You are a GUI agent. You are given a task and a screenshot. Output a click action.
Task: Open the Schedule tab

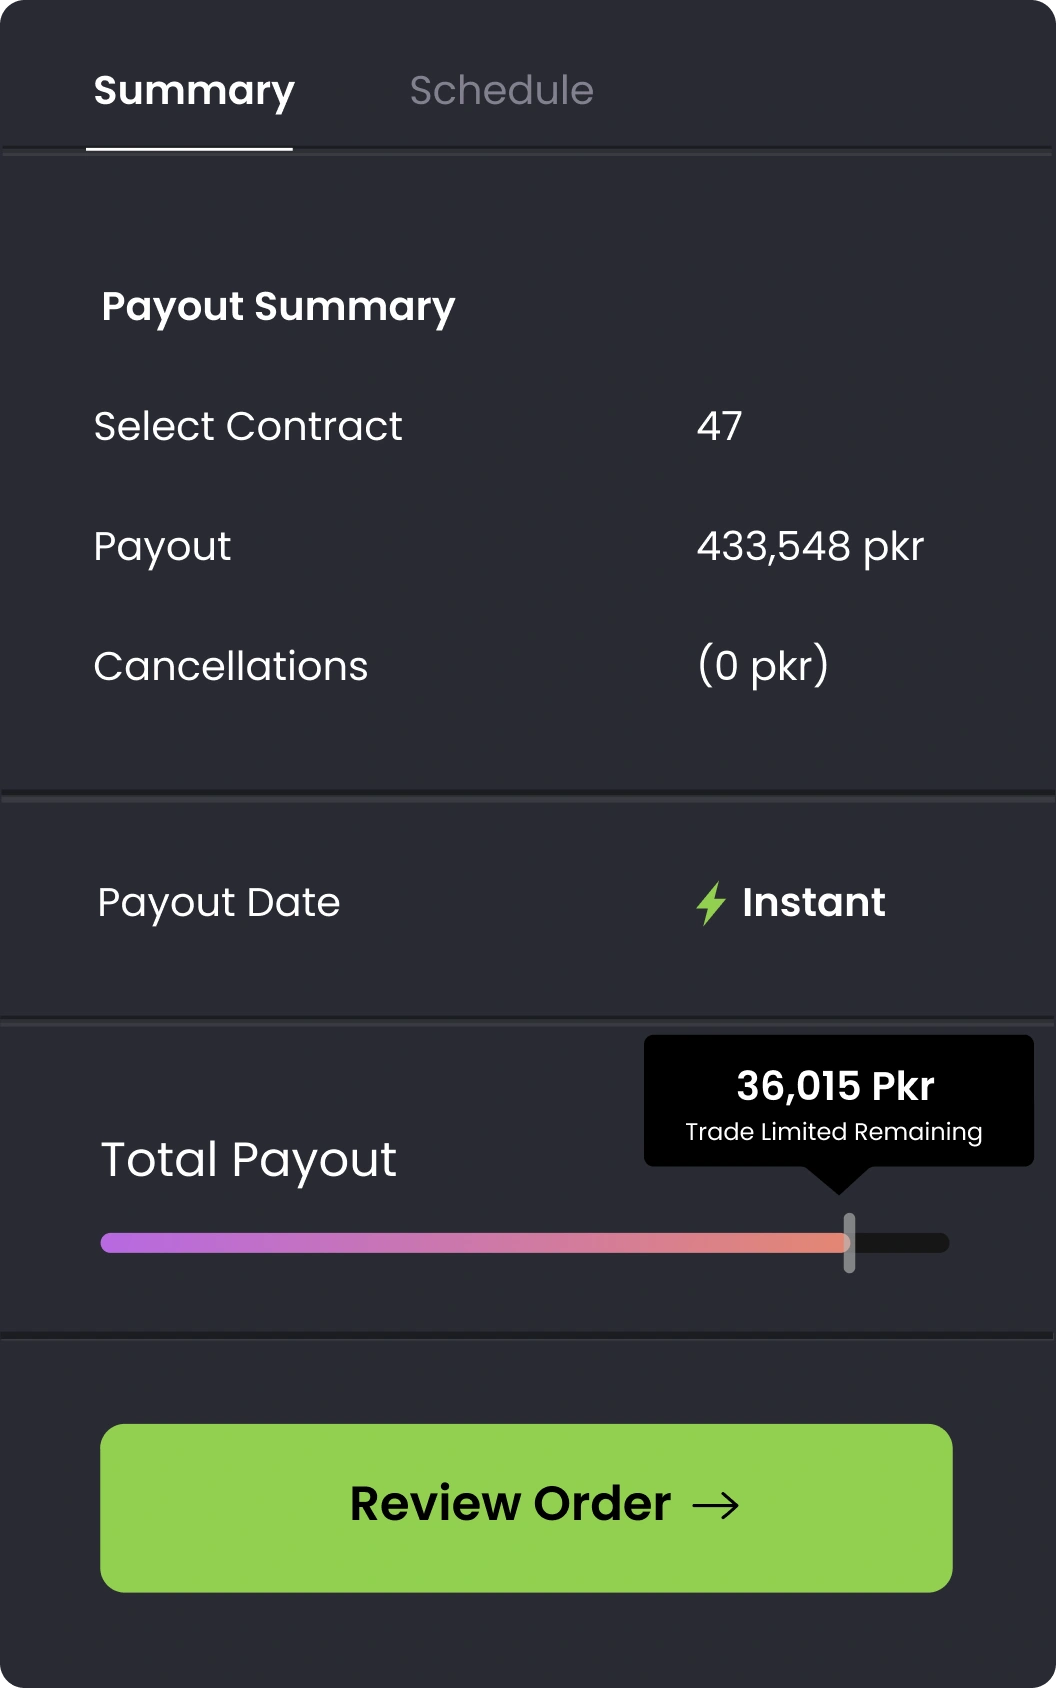pyautogui.click(x=501, y=91)
